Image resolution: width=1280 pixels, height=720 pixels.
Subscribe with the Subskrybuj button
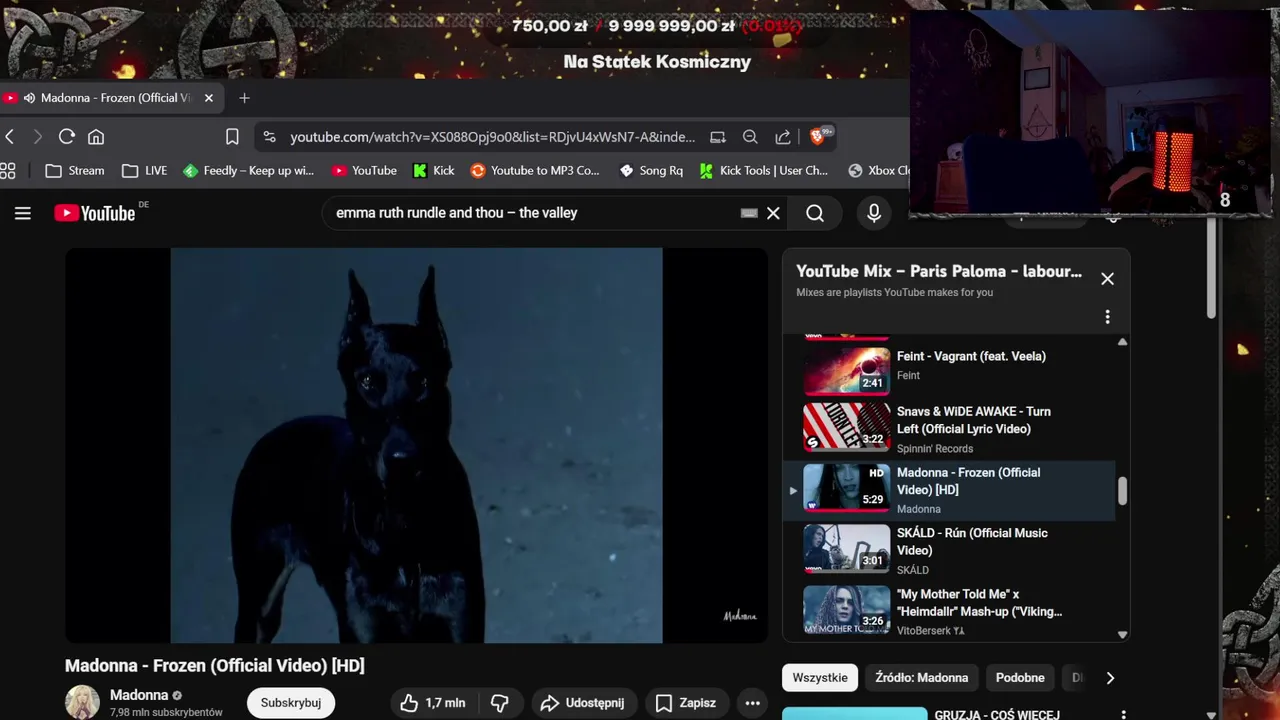(x=291, y=703)
